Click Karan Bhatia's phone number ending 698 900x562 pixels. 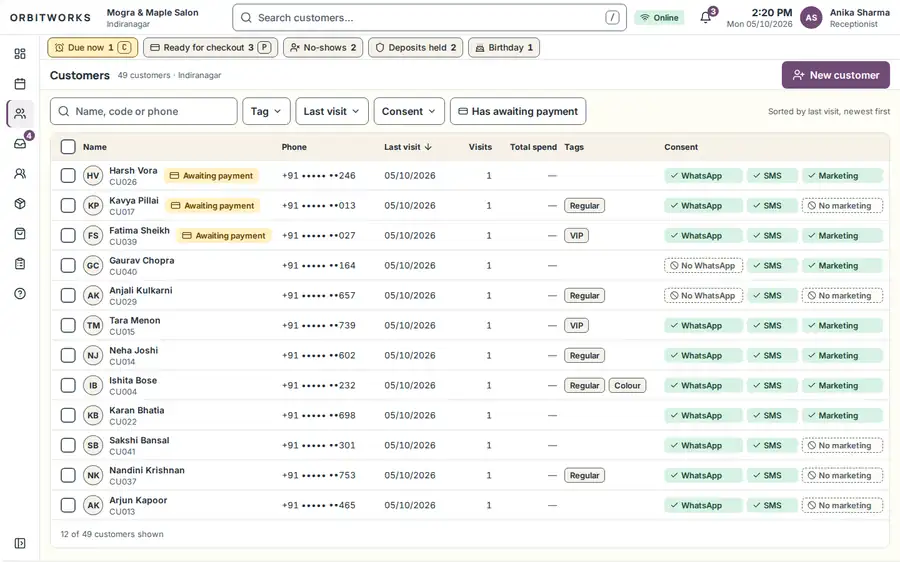(x=319, y=415)
